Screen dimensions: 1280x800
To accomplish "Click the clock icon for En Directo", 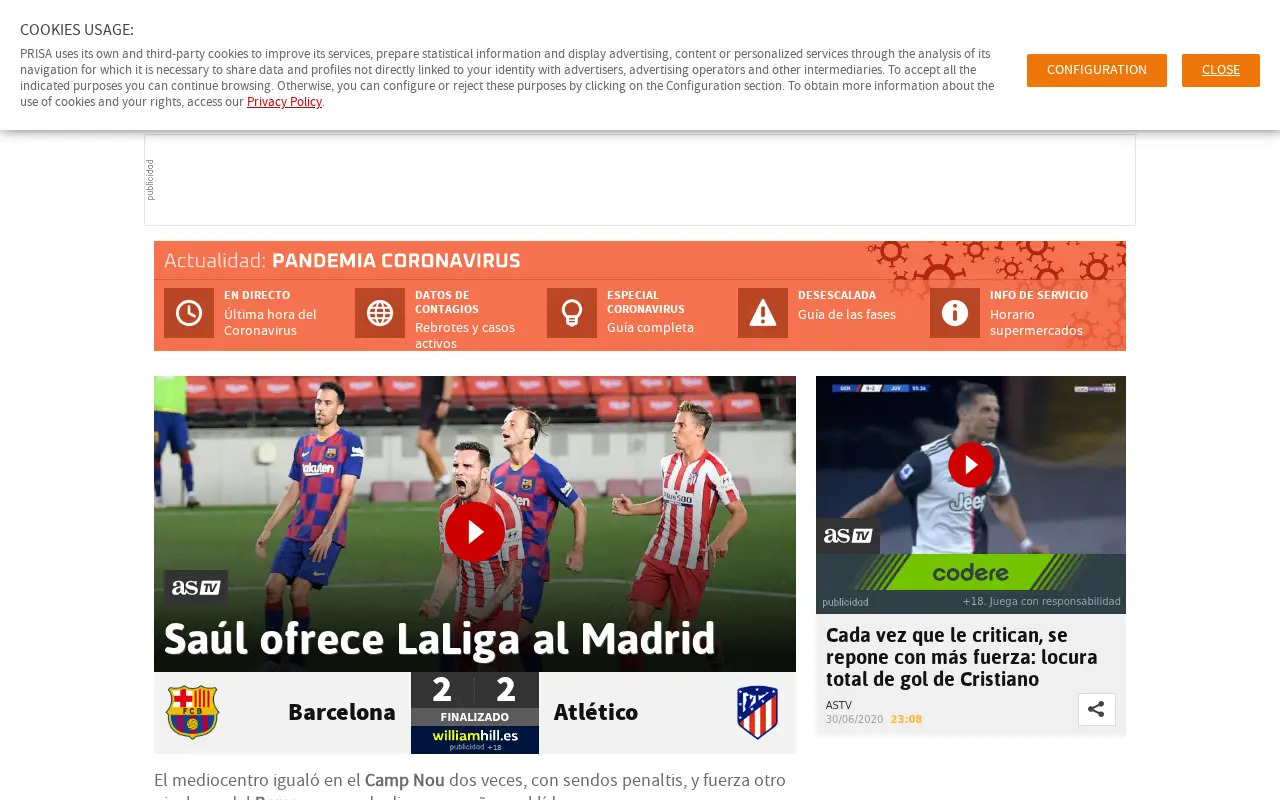I will 189,313.
